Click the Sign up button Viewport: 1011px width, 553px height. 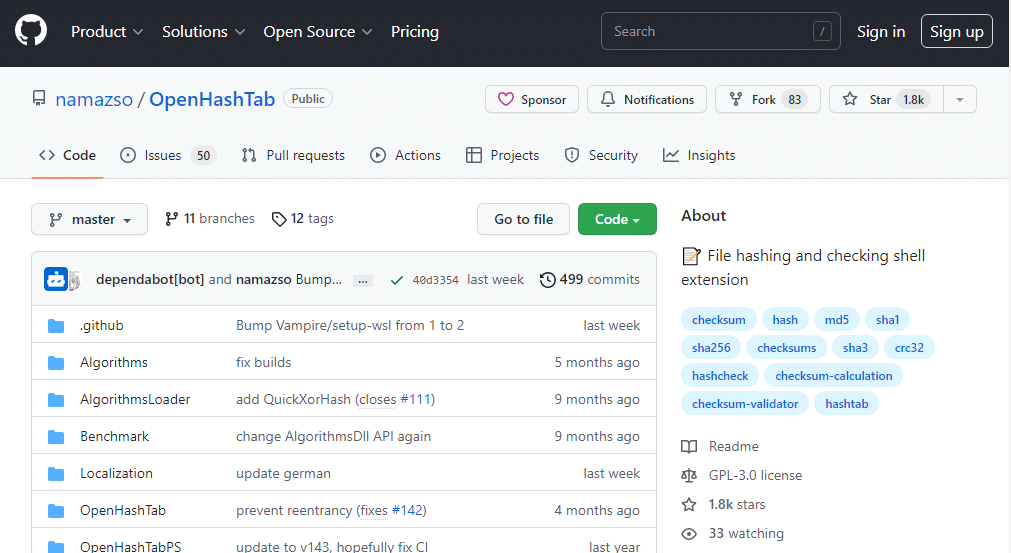[956, 32]
